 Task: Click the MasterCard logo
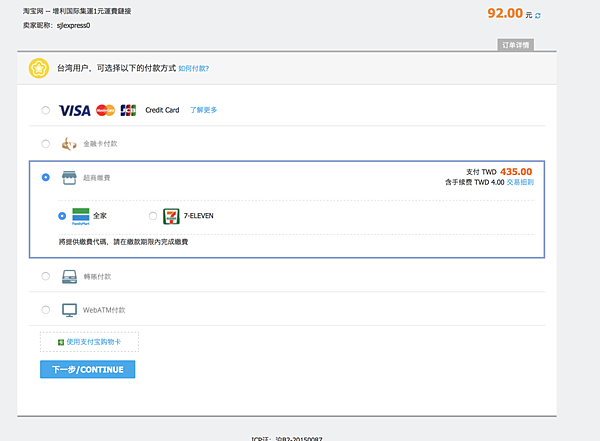click(x=105, y=110)
